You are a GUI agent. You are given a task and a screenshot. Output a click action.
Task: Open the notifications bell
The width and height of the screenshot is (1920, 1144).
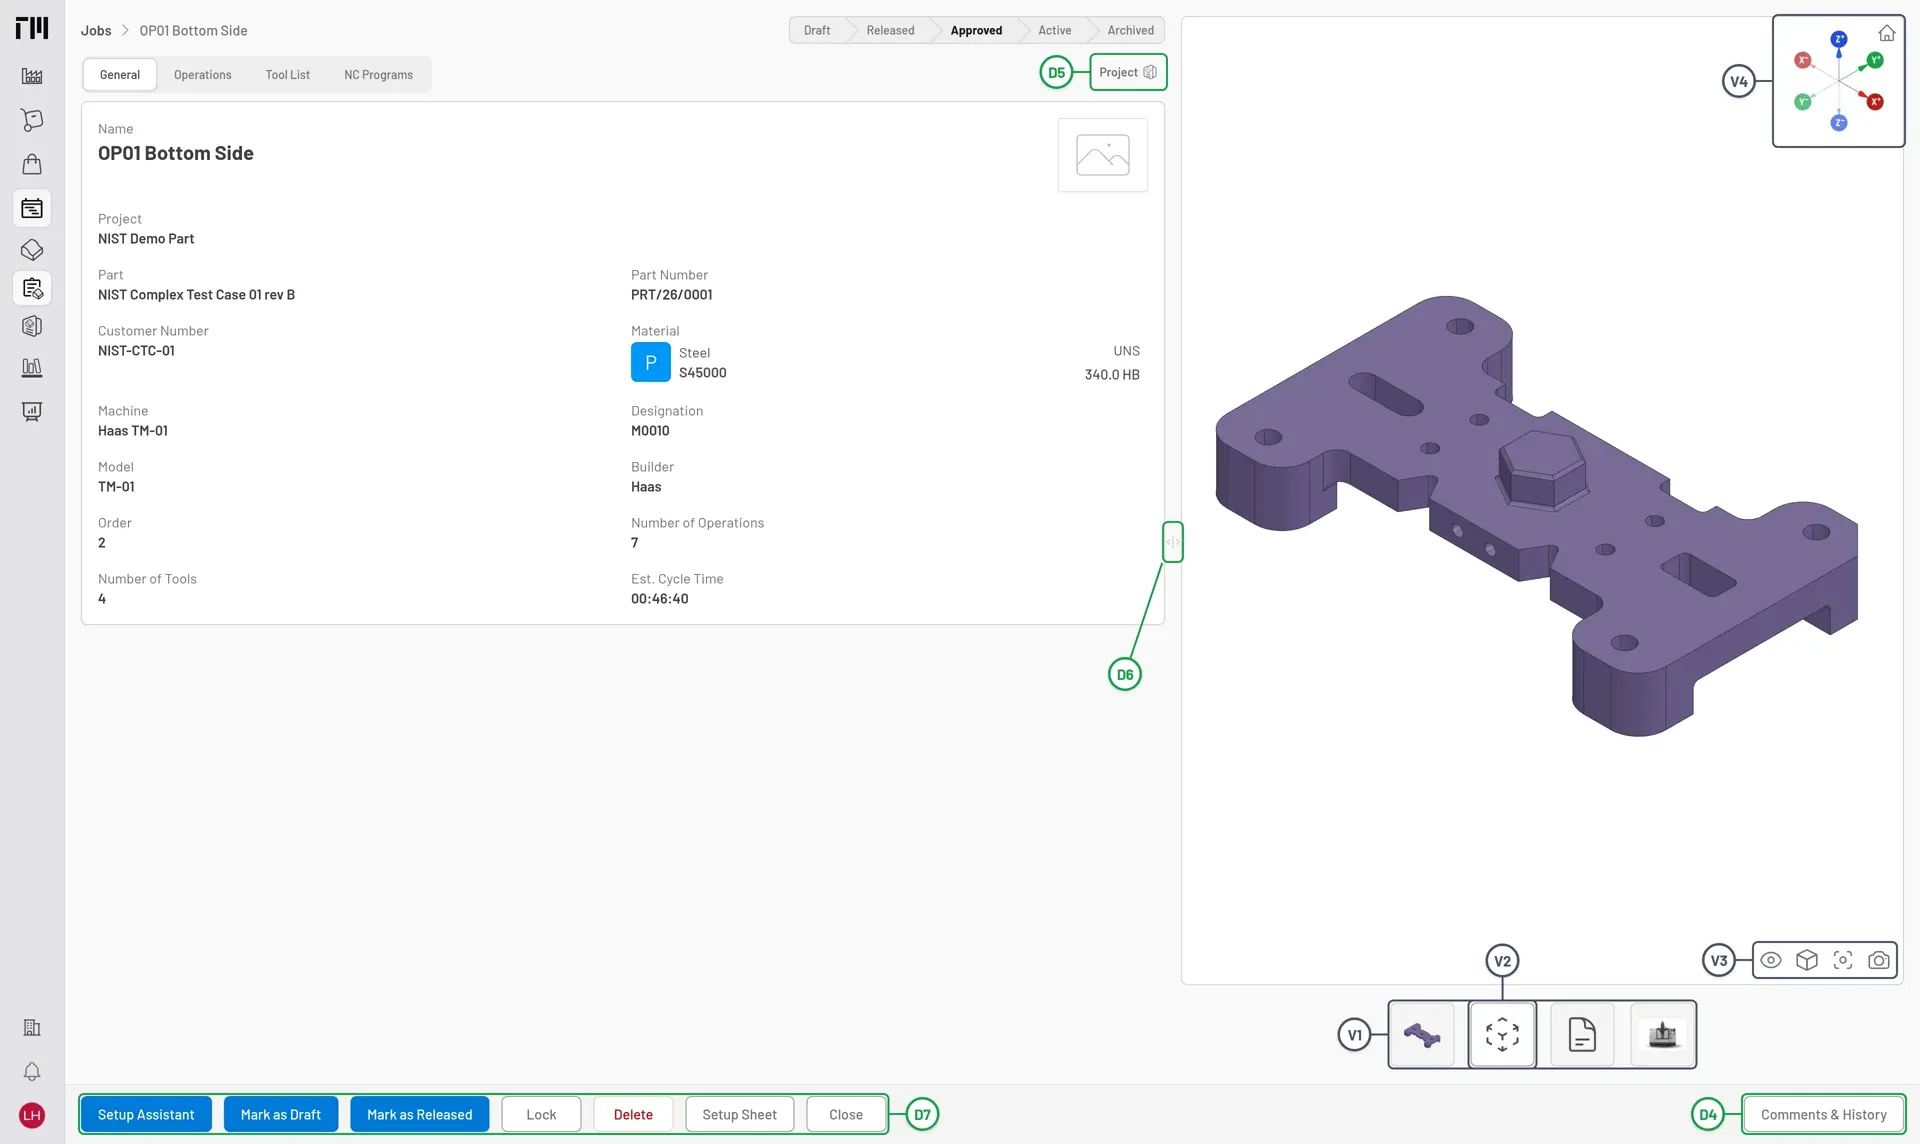(x=32, y=1072)
